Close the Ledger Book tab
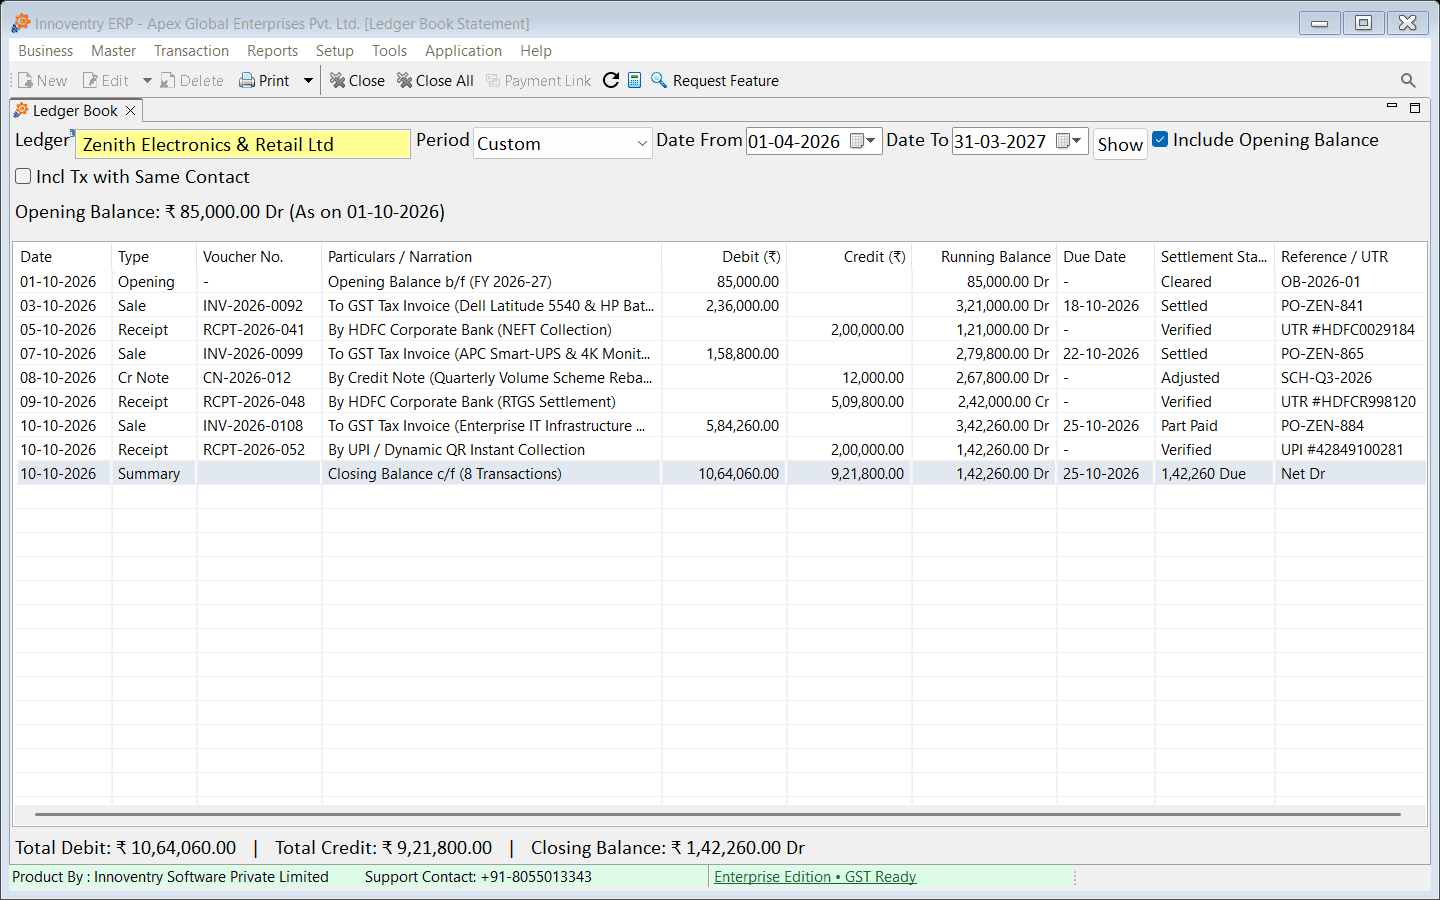This screenshot has height=900, width=1440. click(x=130, y=111)
